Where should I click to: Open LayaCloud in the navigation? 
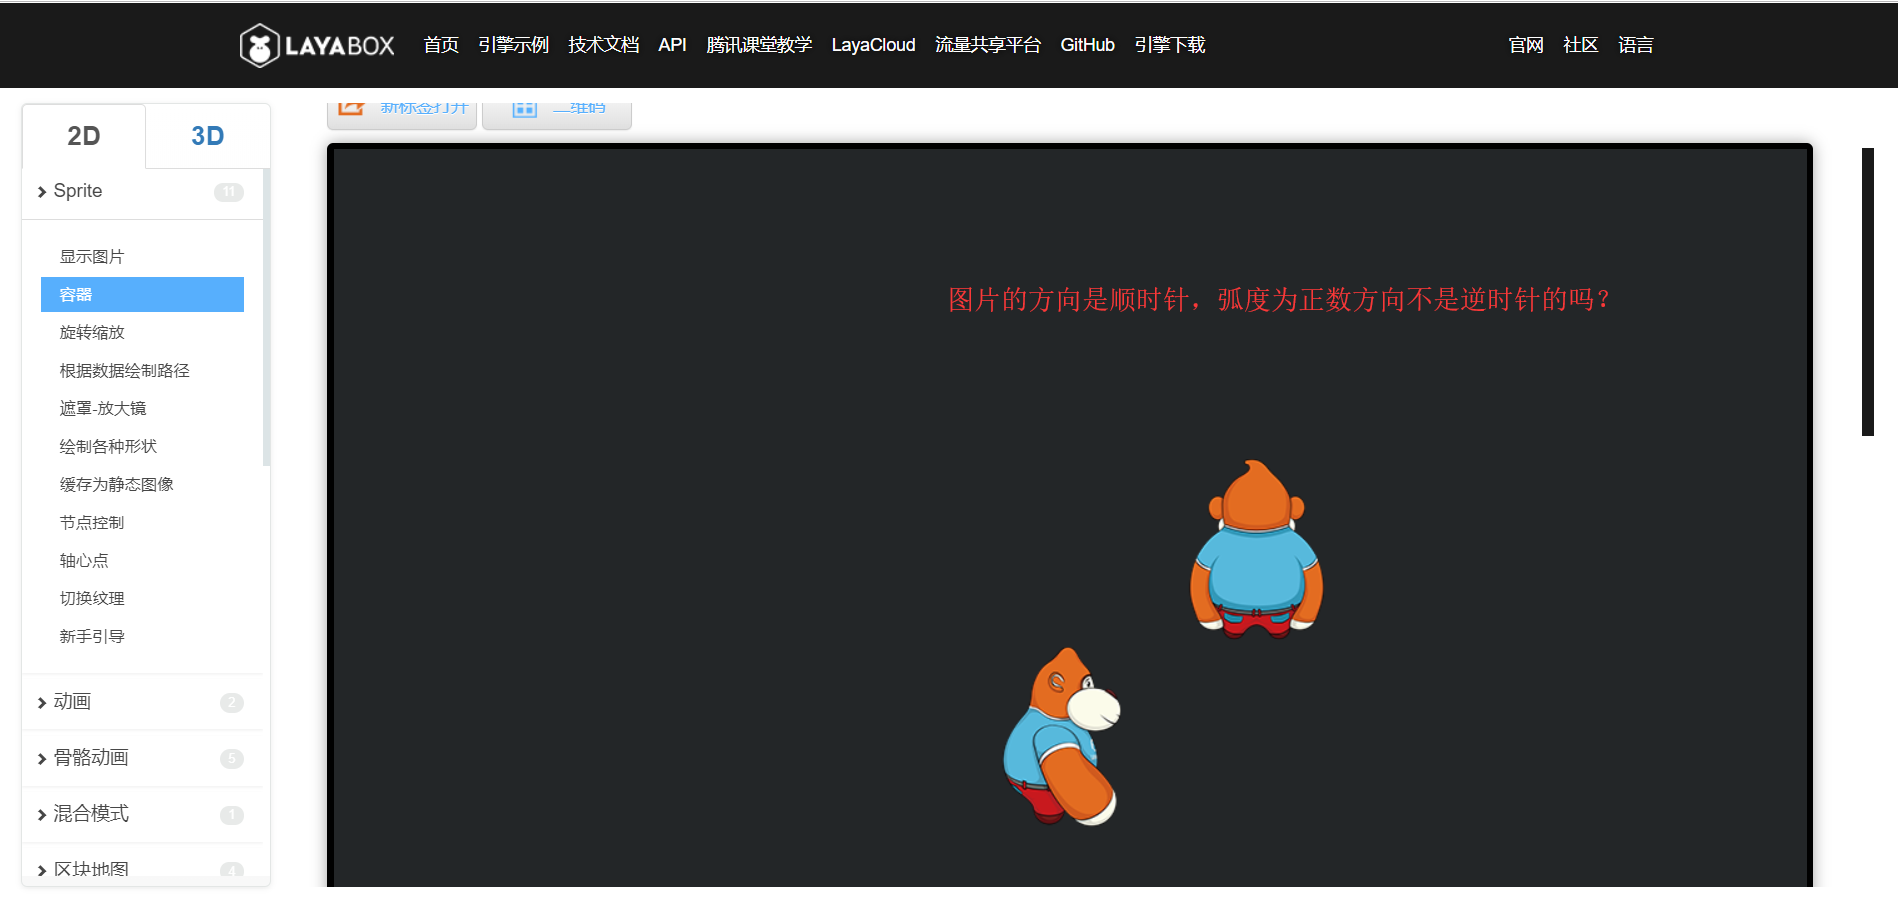coord(873,45)
